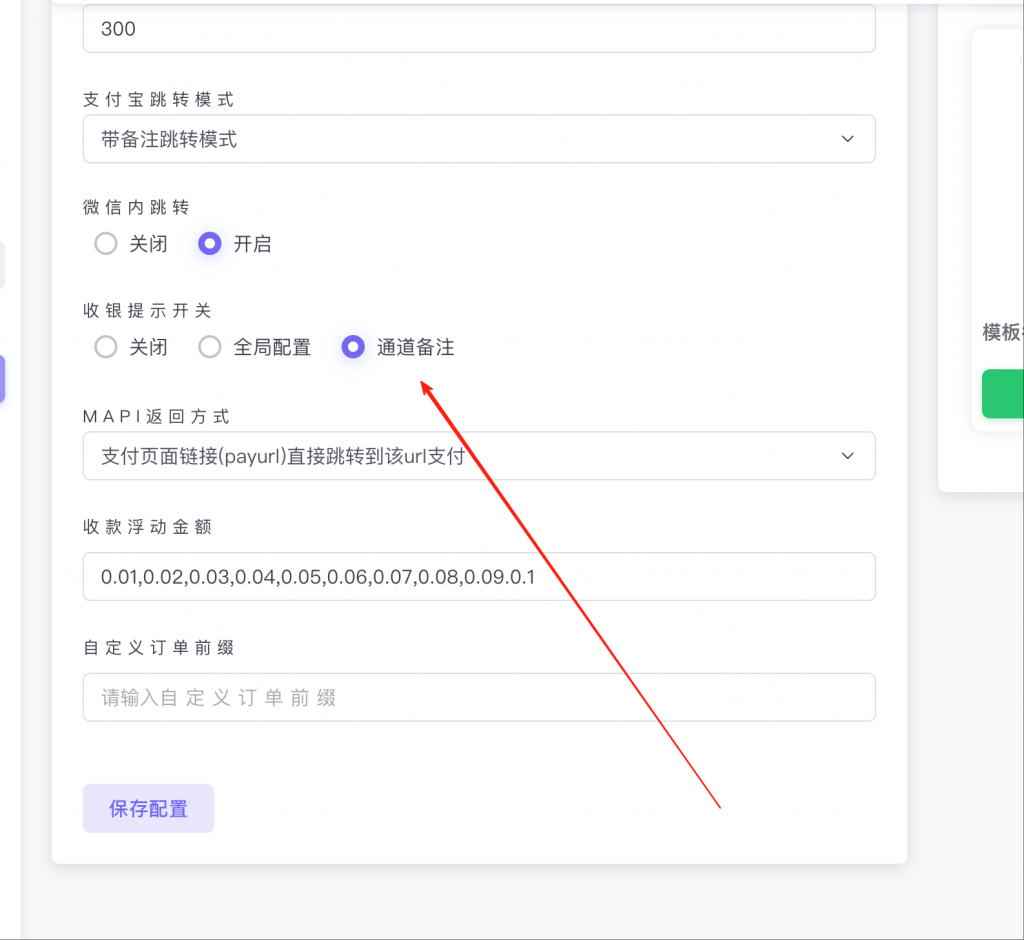1024x940 pixels.
Task: Focus the 收款浮动金额 input field
Action: 478,577
